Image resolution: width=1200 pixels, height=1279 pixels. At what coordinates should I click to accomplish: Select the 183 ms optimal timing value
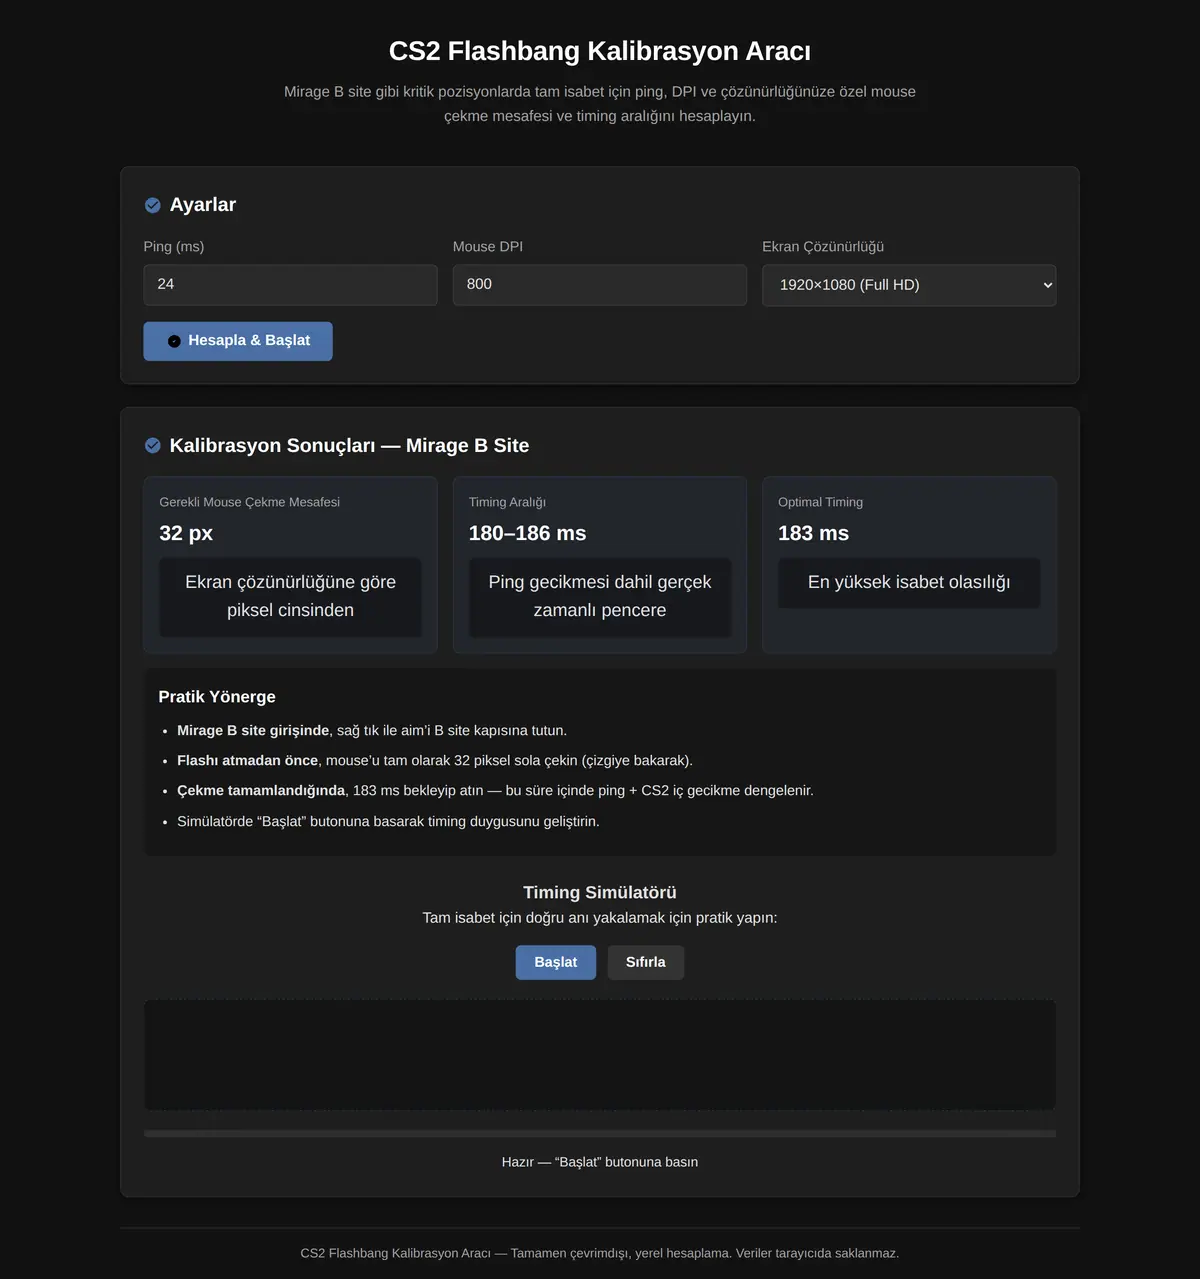(x=813, y=533)
